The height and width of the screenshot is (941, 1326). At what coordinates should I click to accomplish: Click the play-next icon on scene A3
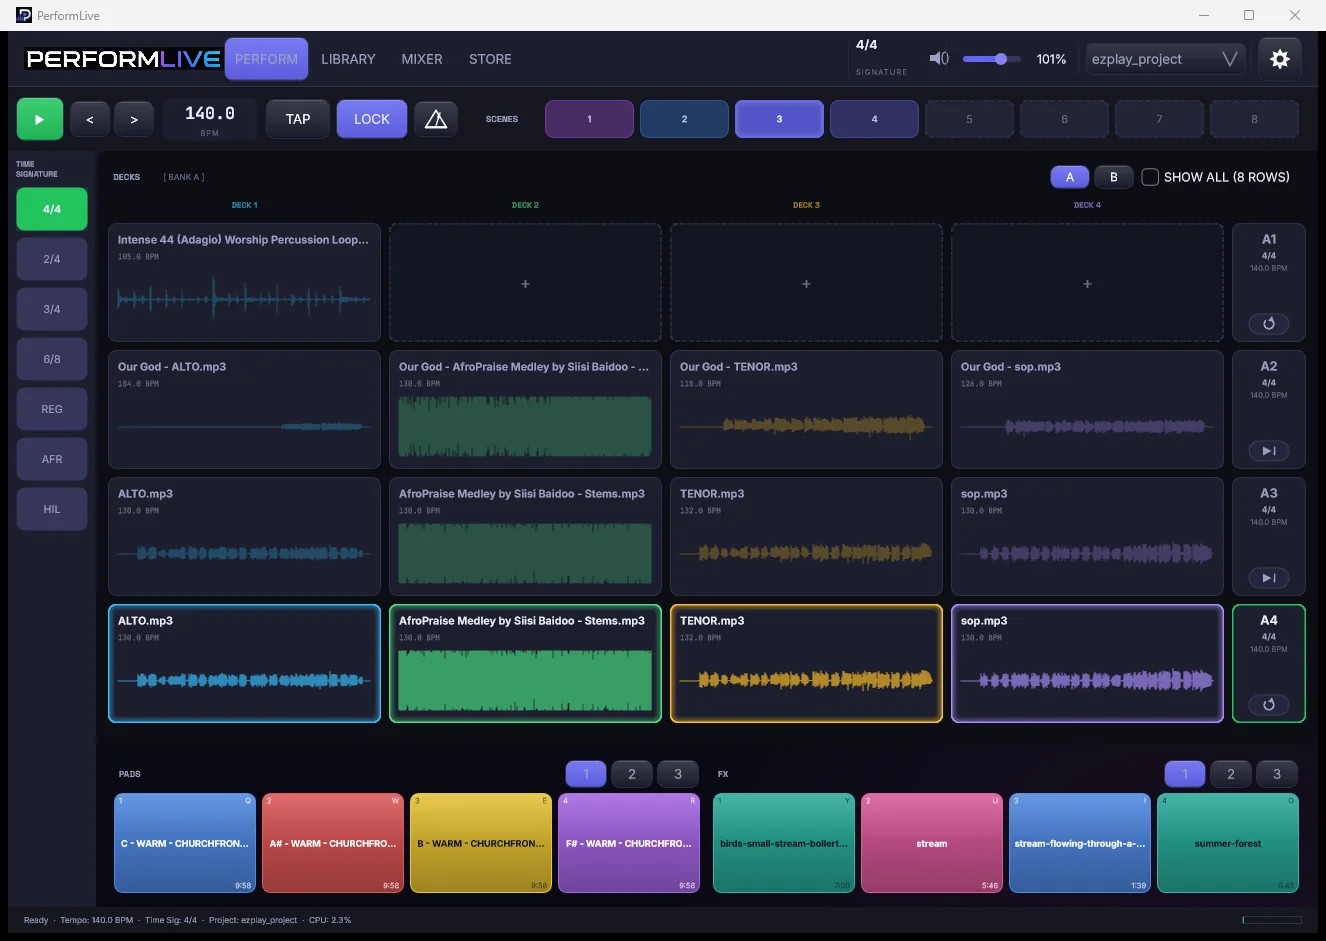tap(1269, 577)
